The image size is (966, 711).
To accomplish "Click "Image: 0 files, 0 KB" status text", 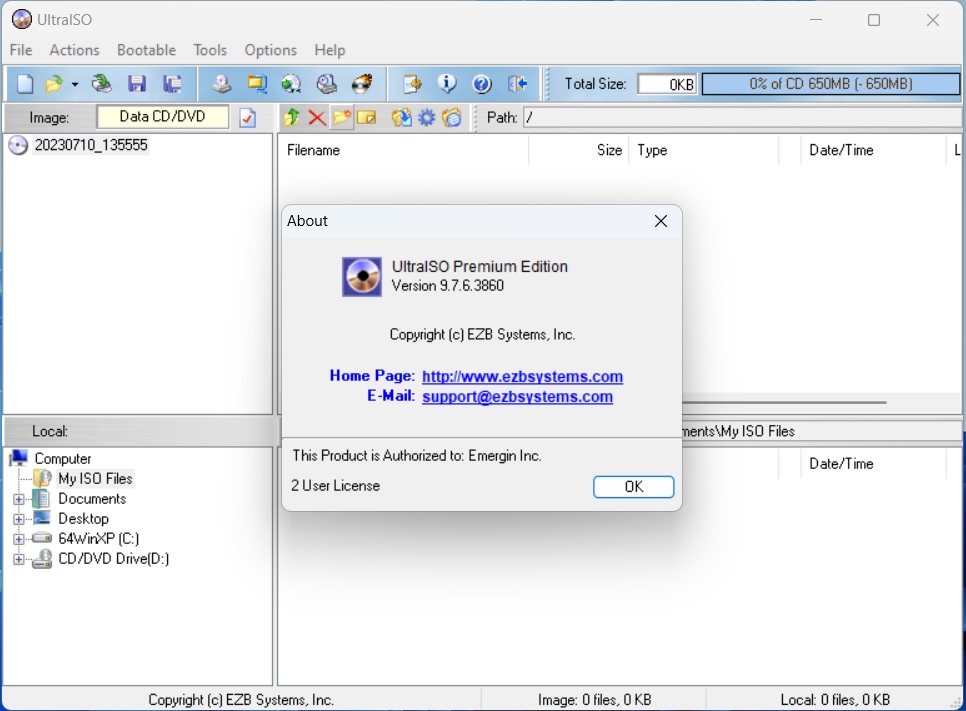I will click(x=594, y=700).
